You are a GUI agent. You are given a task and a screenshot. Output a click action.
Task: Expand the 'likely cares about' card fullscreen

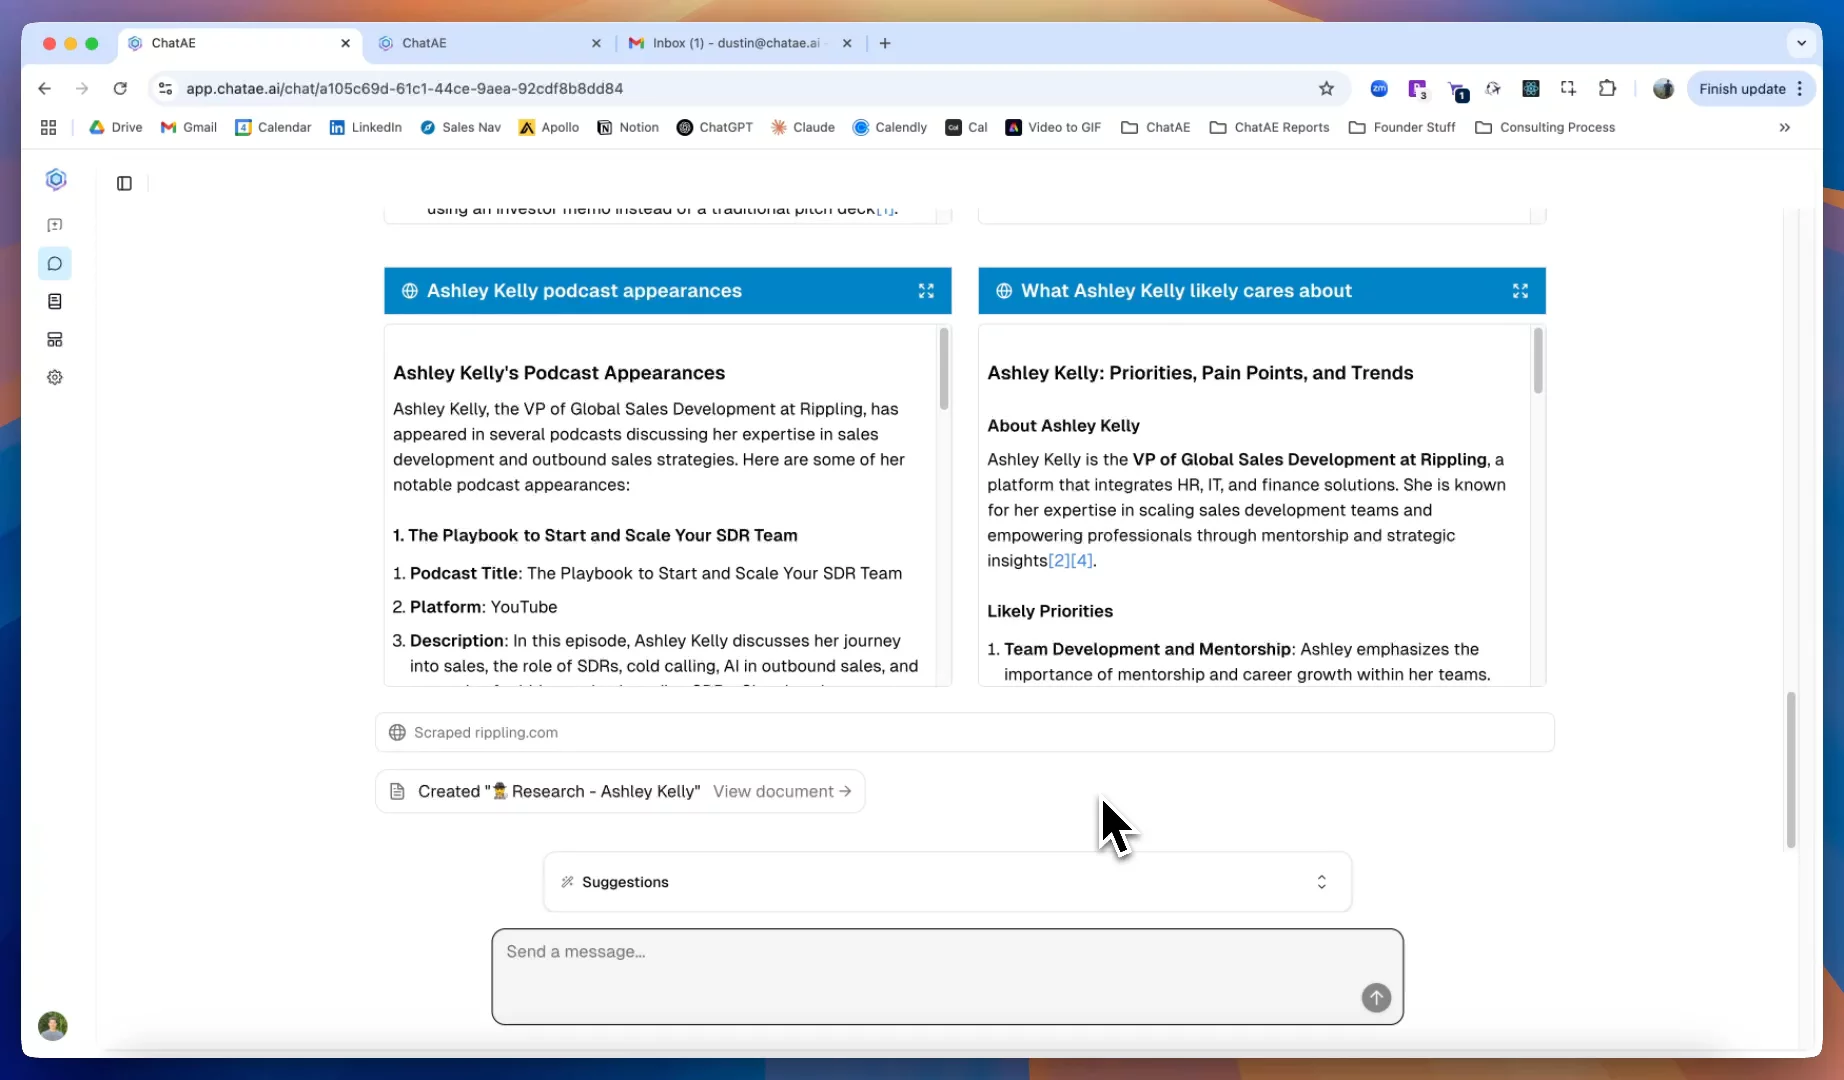[1519, 291]
